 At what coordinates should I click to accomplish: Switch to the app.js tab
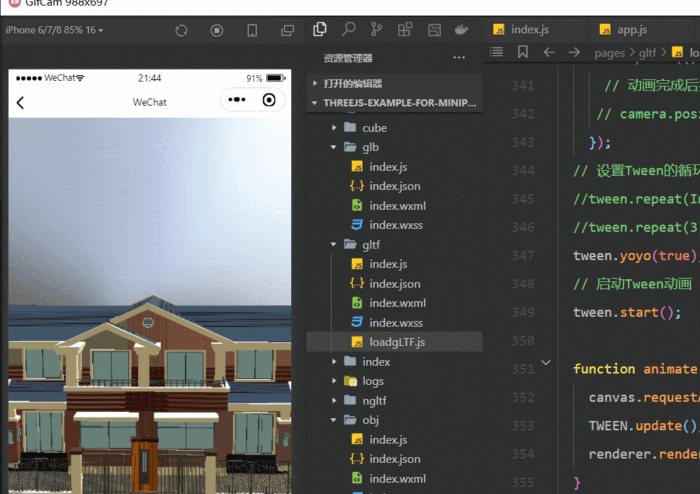pyautogui.click(x=627, y=29)
